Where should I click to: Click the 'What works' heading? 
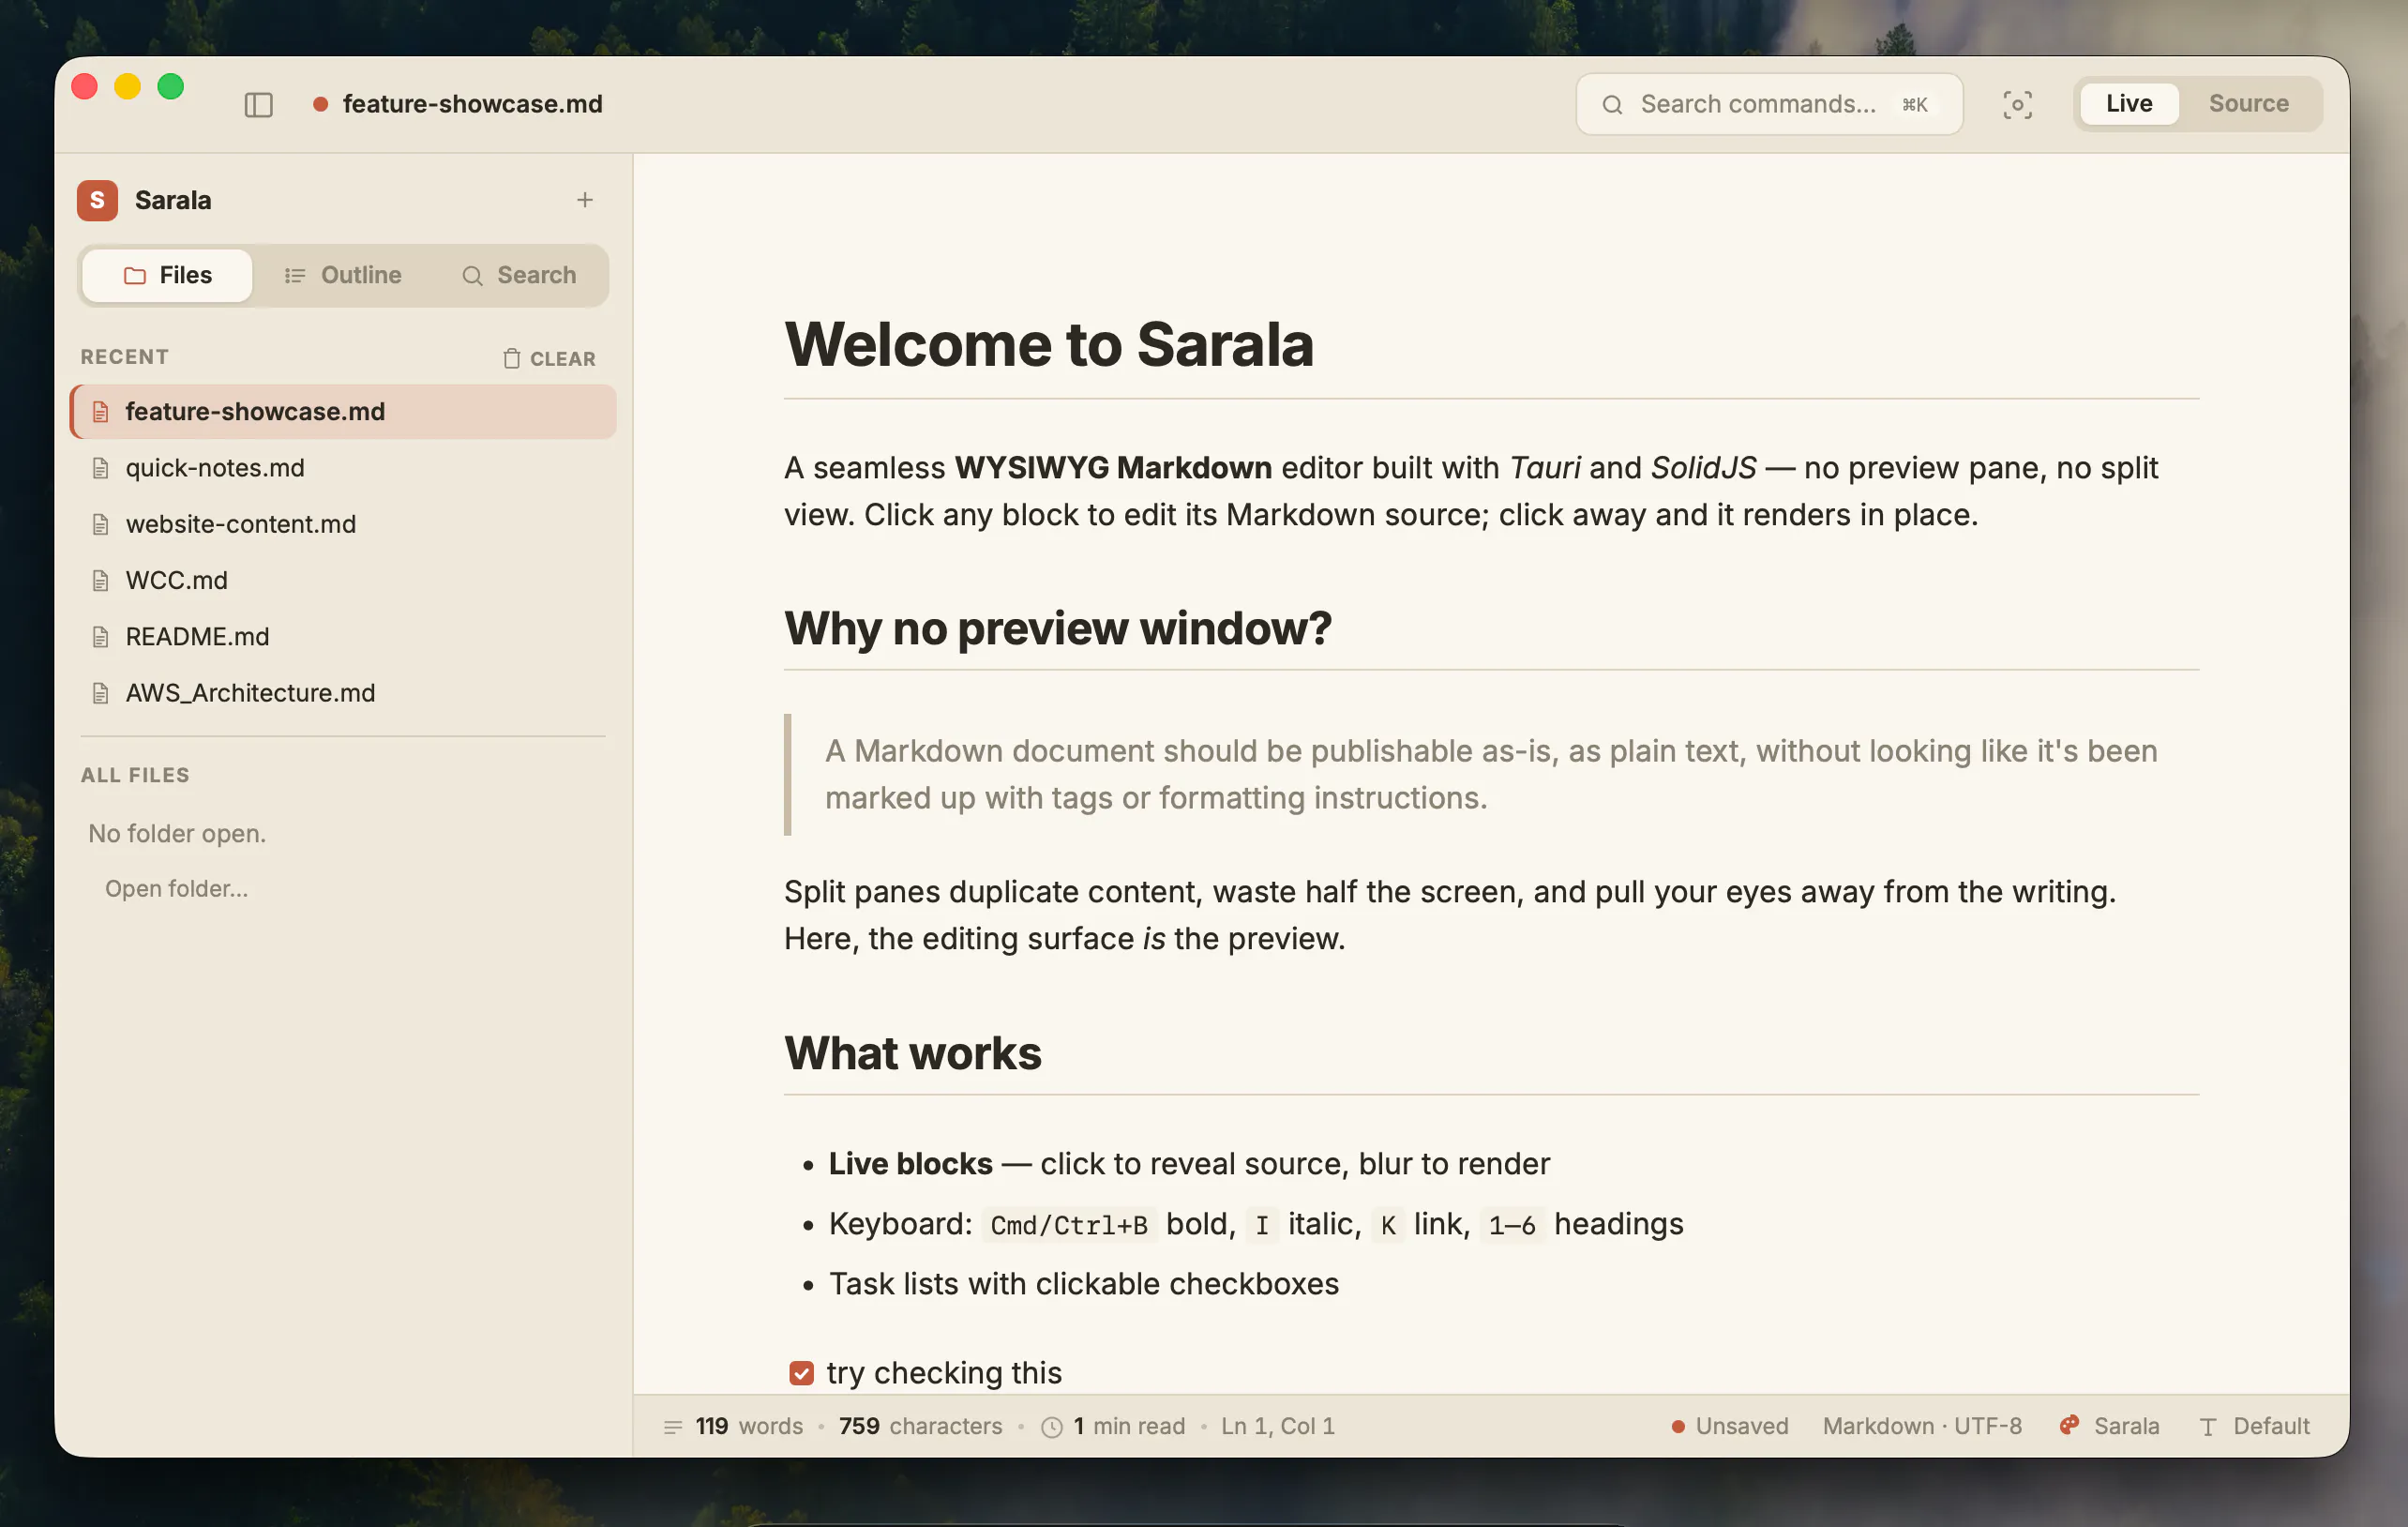pos(913,1053)
